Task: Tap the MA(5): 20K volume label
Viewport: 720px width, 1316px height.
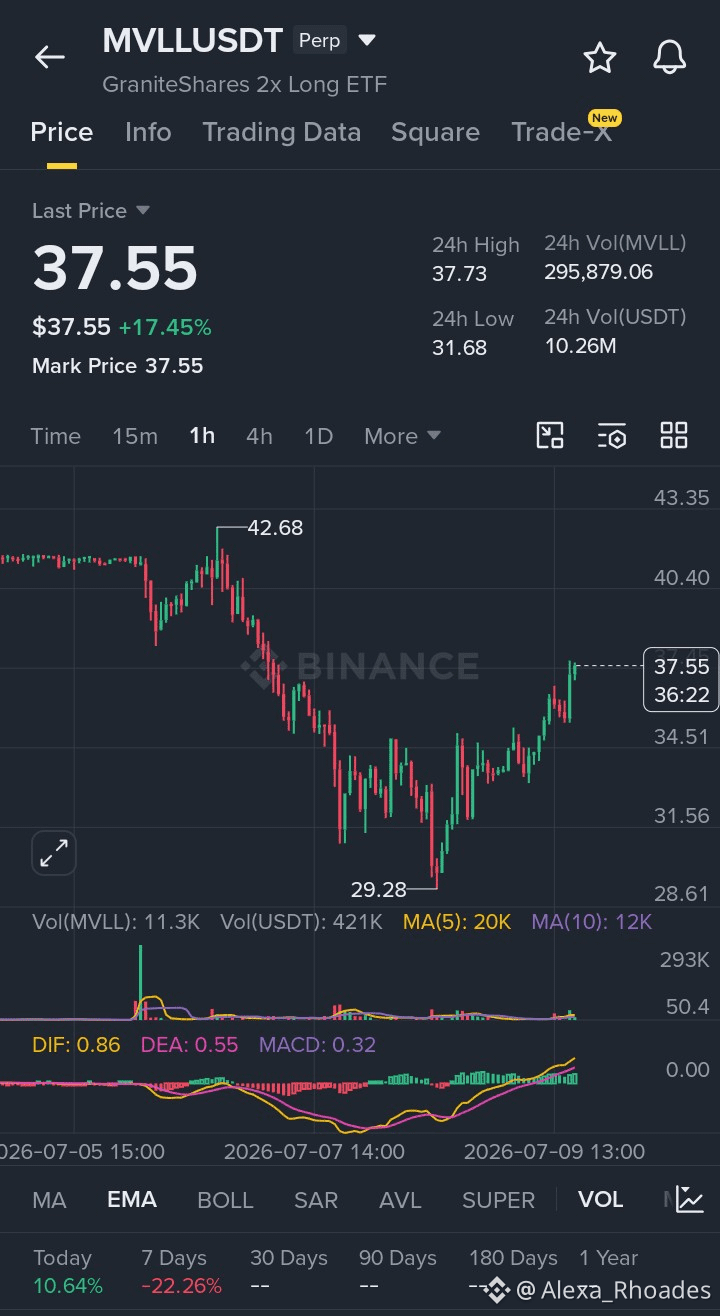Action: 457,922
